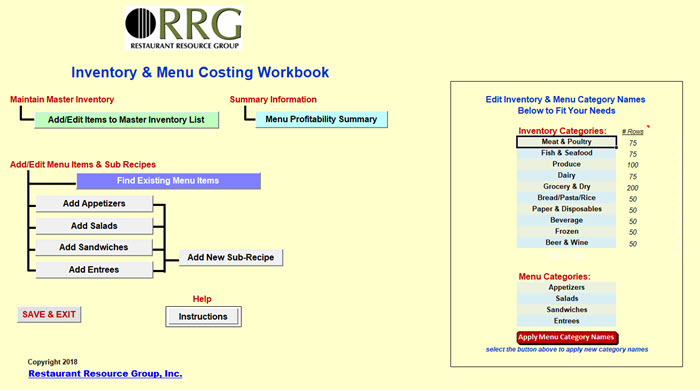Select the Dairy inventory category cell
Screen dimensions: 700x391
(567, 175)
